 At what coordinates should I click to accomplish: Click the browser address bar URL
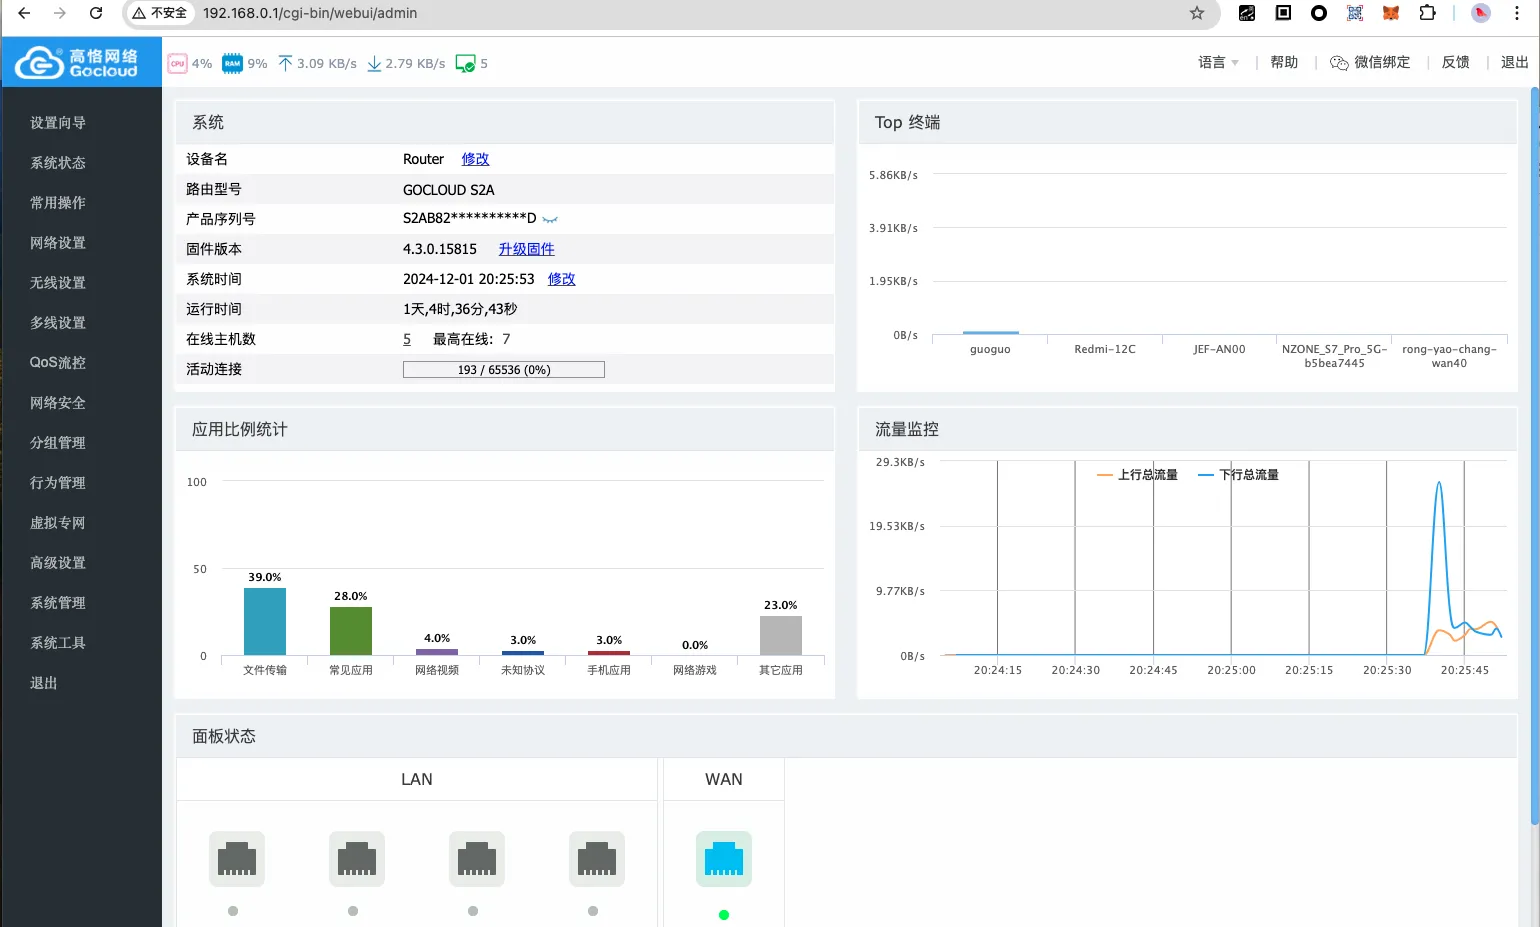pos(310,13)
